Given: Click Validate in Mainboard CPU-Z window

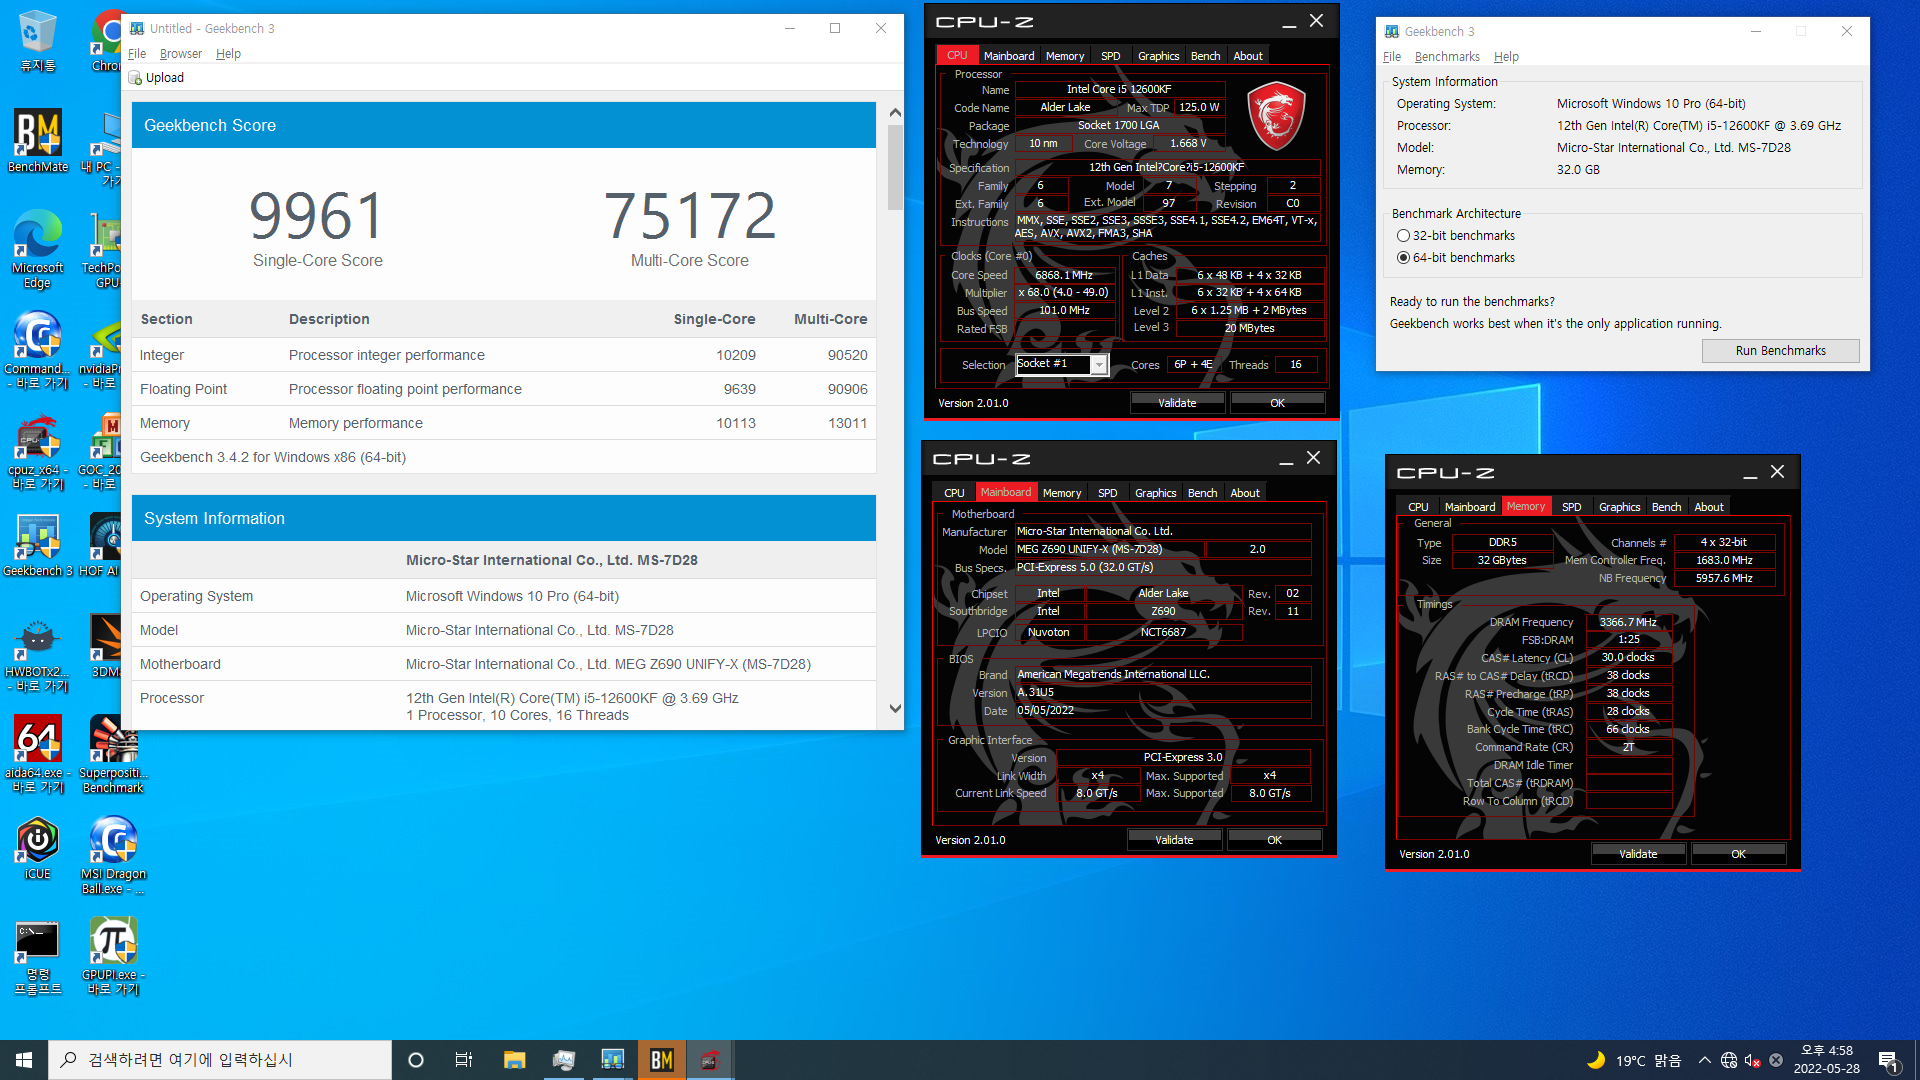Looking at the screenshot, I should point(1174,840).
